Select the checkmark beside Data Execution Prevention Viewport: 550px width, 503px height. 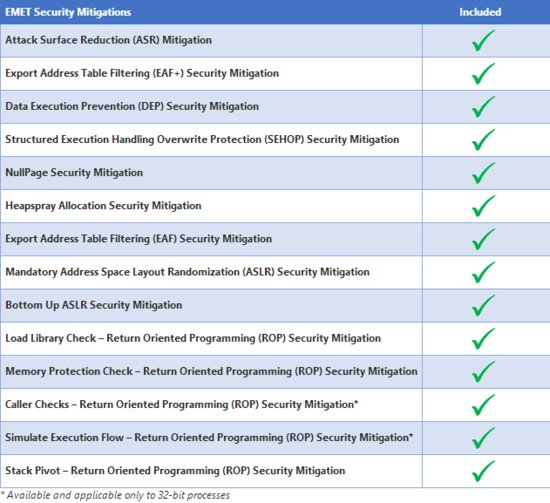(x=483, y=107)
